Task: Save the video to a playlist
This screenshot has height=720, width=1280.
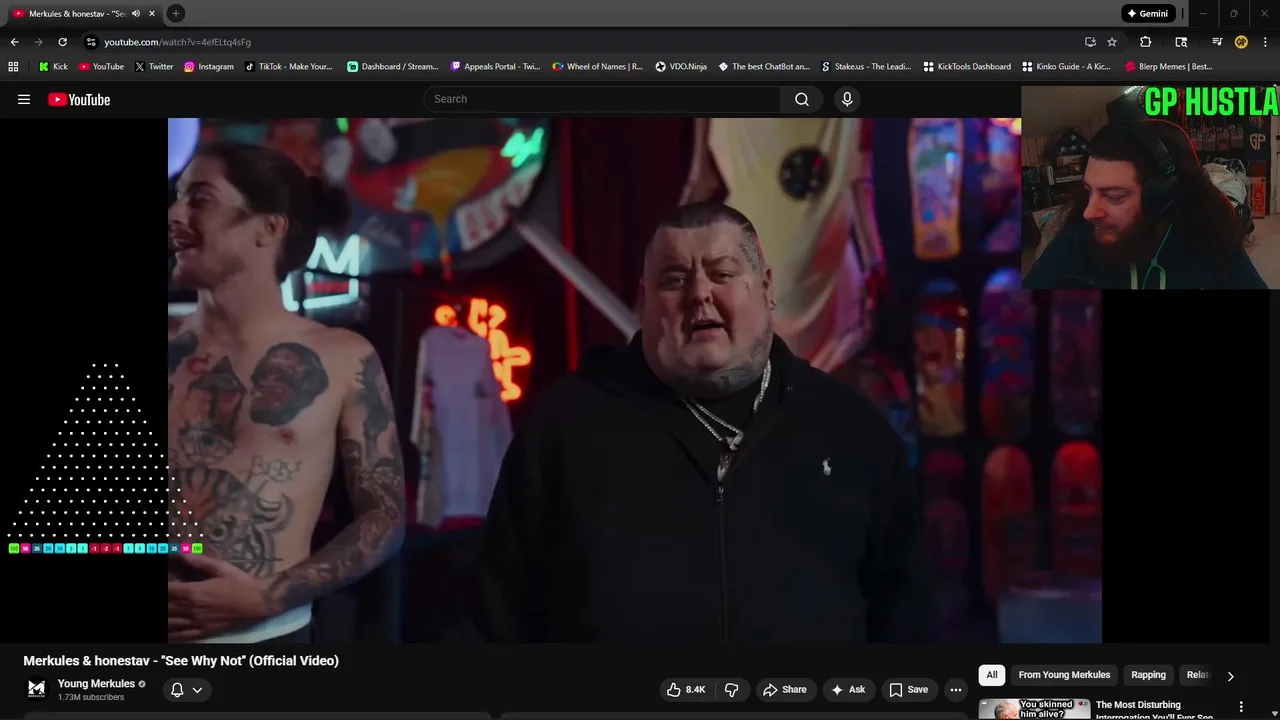Action: pyautogui.click(x=909, y=690)
